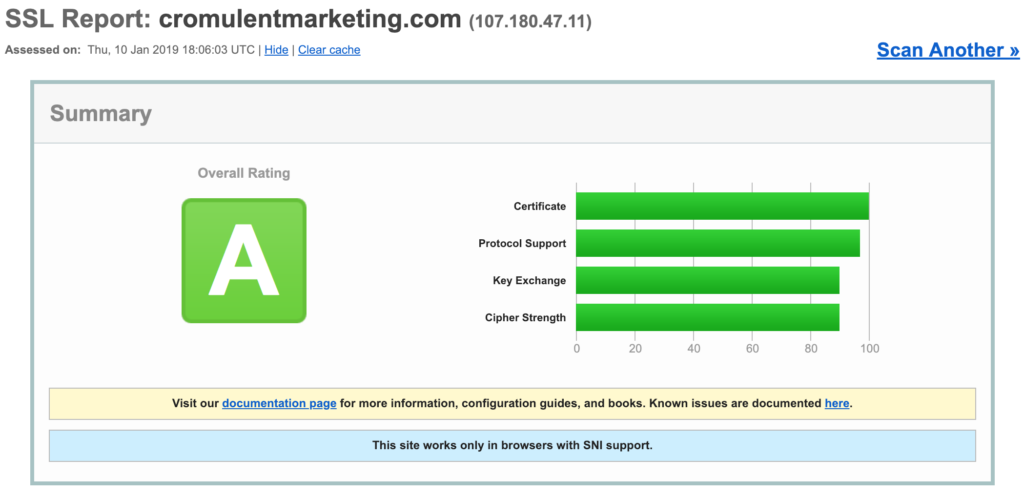Screen dimensions: 1024x499
Task: Select the Protocol Support score bar
Action: [717, 243]
